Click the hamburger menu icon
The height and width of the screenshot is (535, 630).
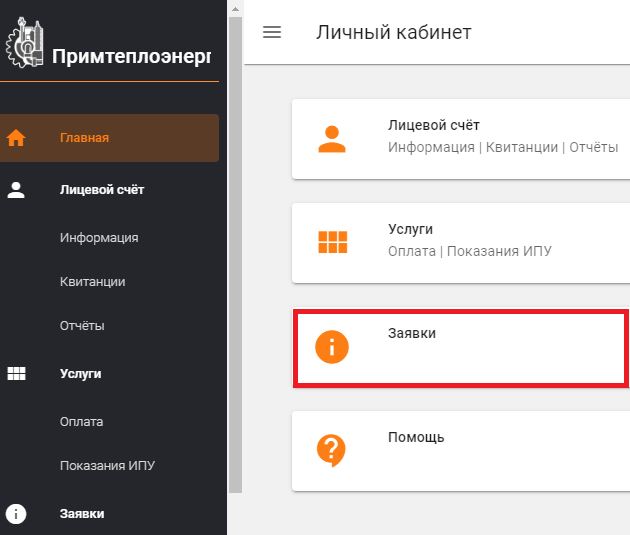(x=272, y=32)
